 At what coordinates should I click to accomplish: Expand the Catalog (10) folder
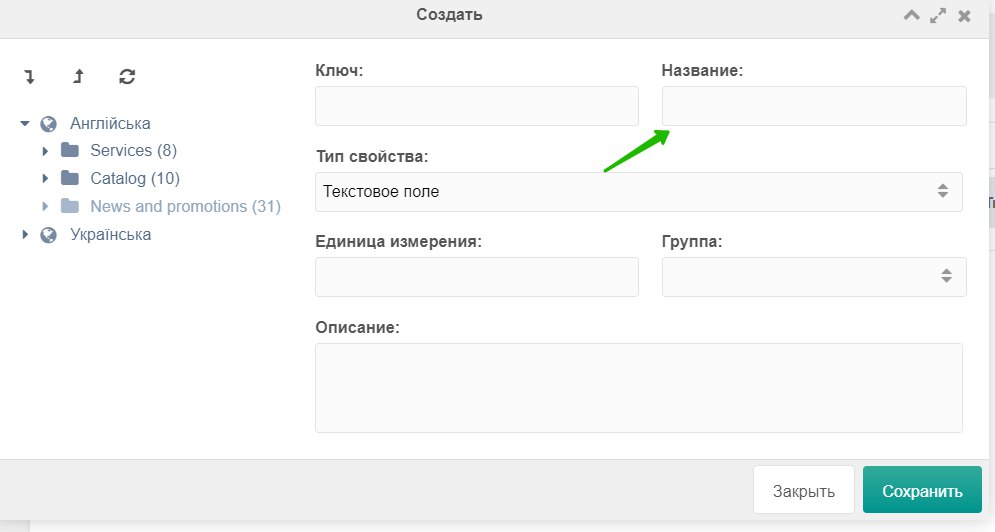(x=45, y=178)
